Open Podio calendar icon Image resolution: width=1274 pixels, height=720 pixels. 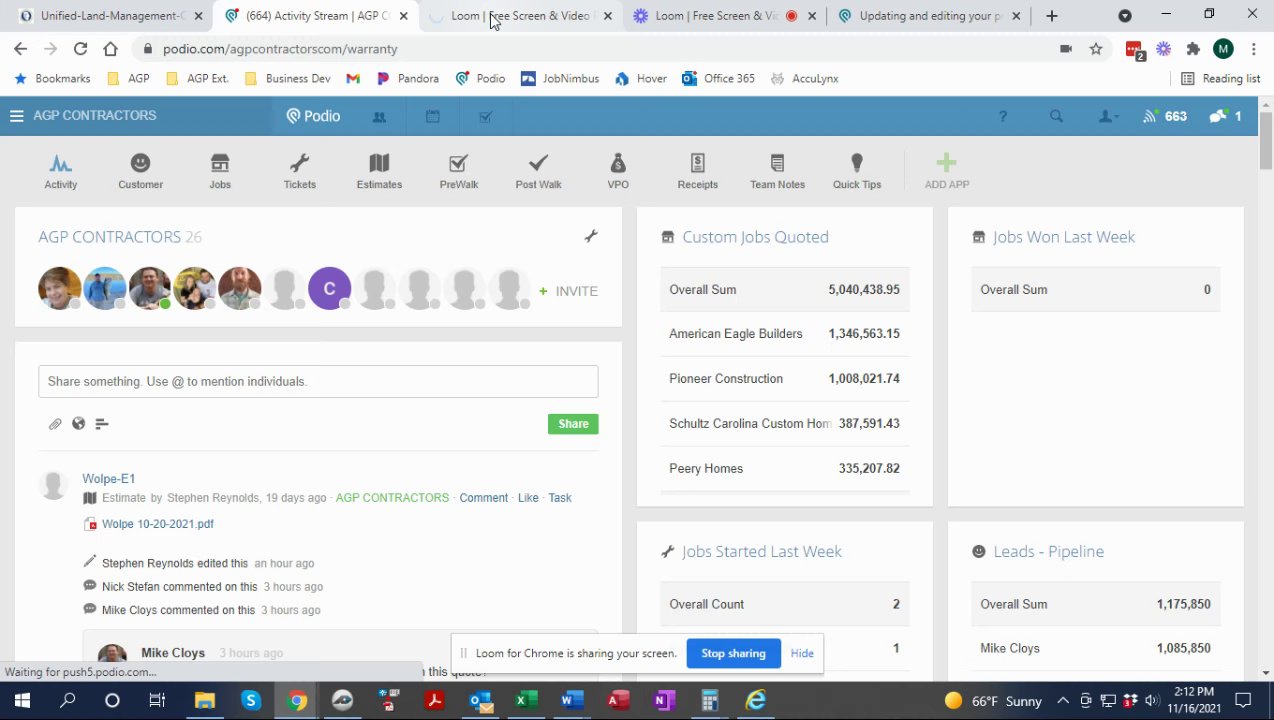click(432, 116)
